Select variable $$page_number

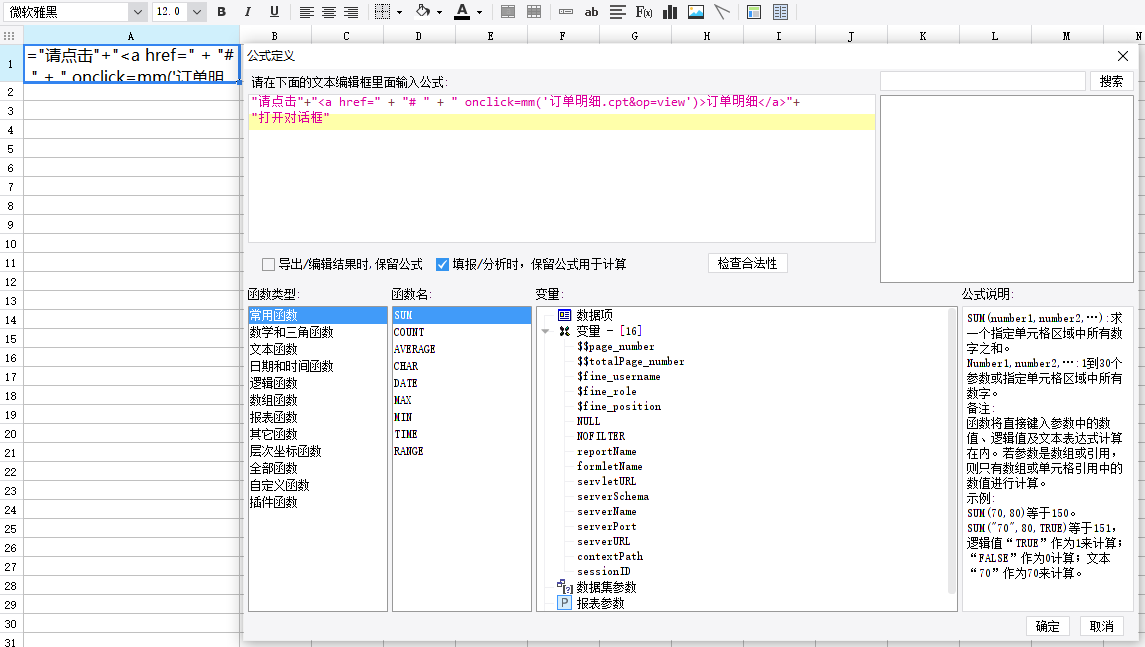[616, 347]
